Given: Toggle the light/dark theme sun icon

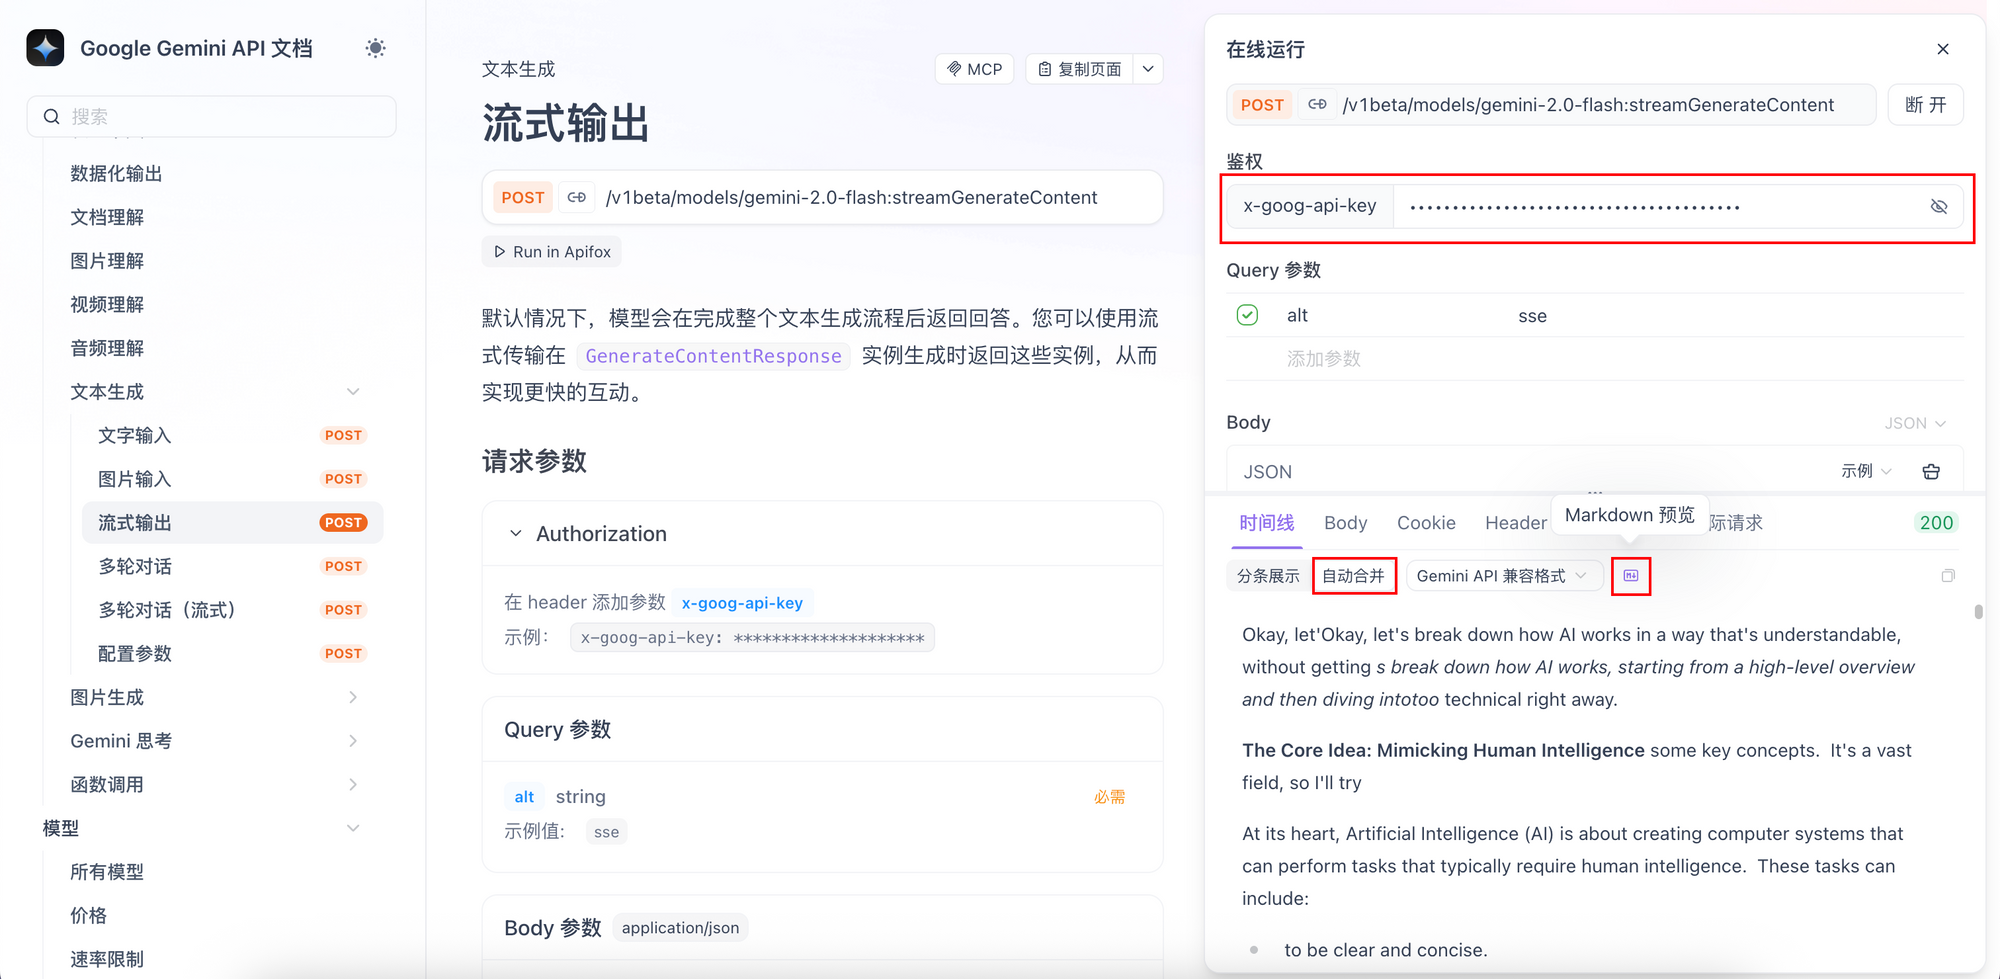Looking at the screenshot, I should [x=375, y=48].
